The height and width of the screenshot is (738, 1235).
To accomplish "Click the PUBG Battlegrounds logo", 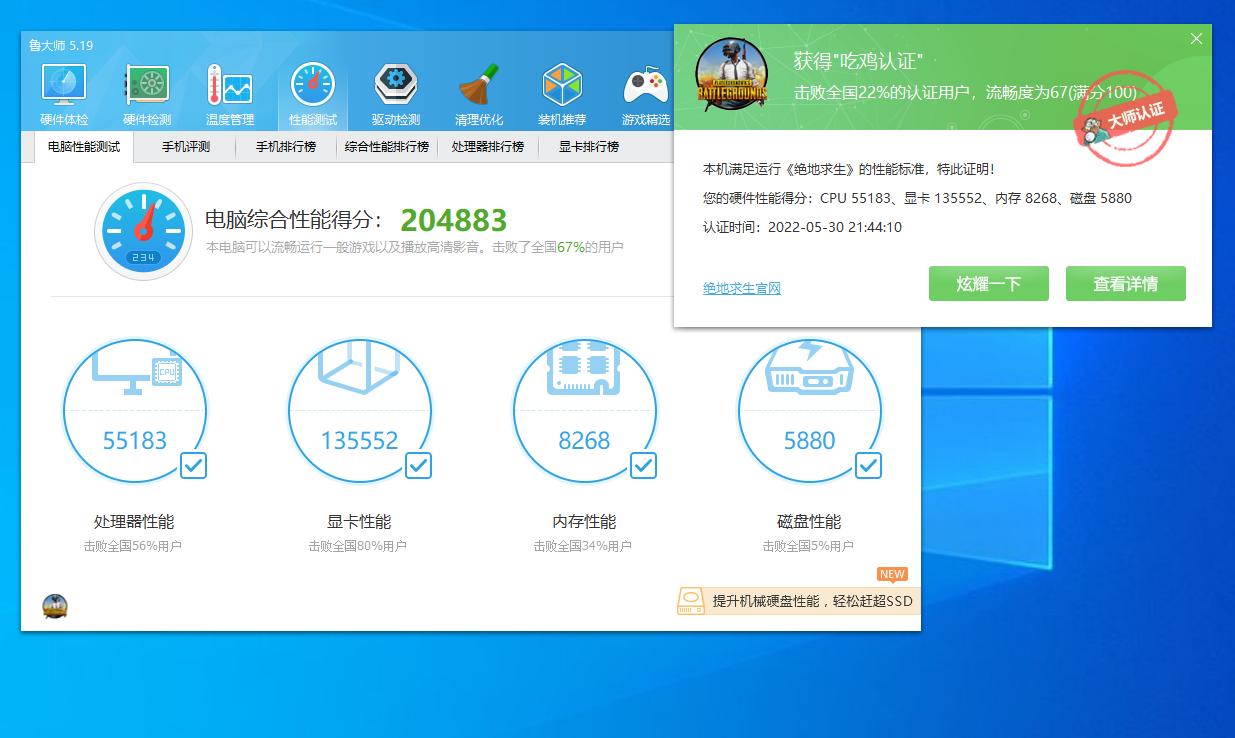I will (731, 74).
